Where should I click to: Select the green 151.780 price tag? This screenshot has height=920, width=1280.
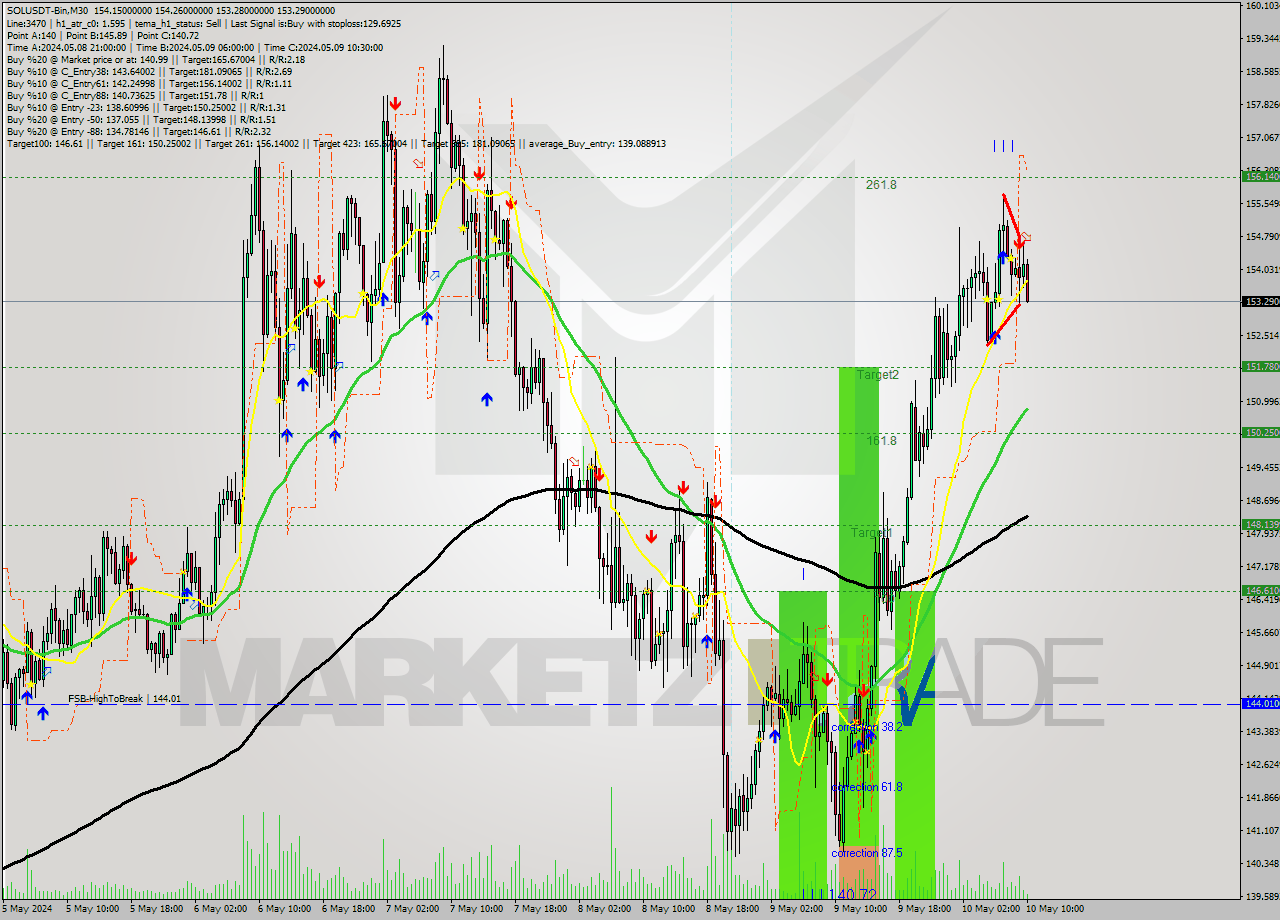pos(1260,367)
